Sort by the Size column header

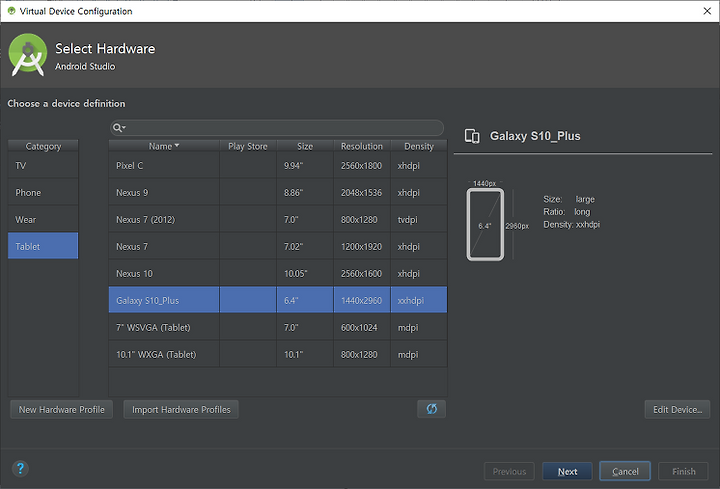(305, 146)
